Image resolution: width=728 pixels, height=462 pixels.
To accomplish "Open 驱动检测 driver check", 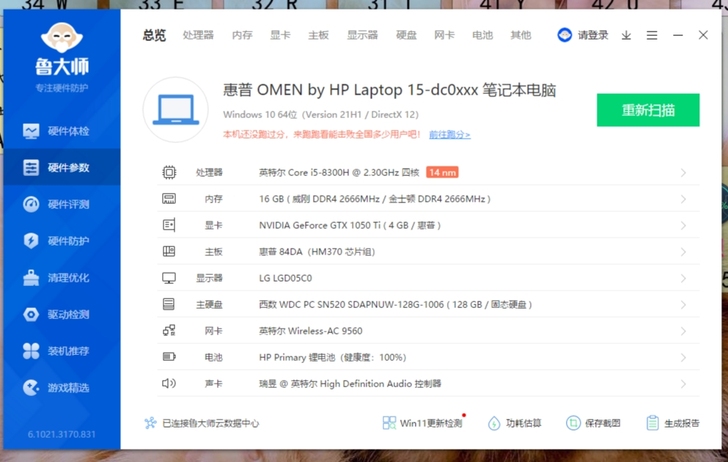I will tap(62, 314).
